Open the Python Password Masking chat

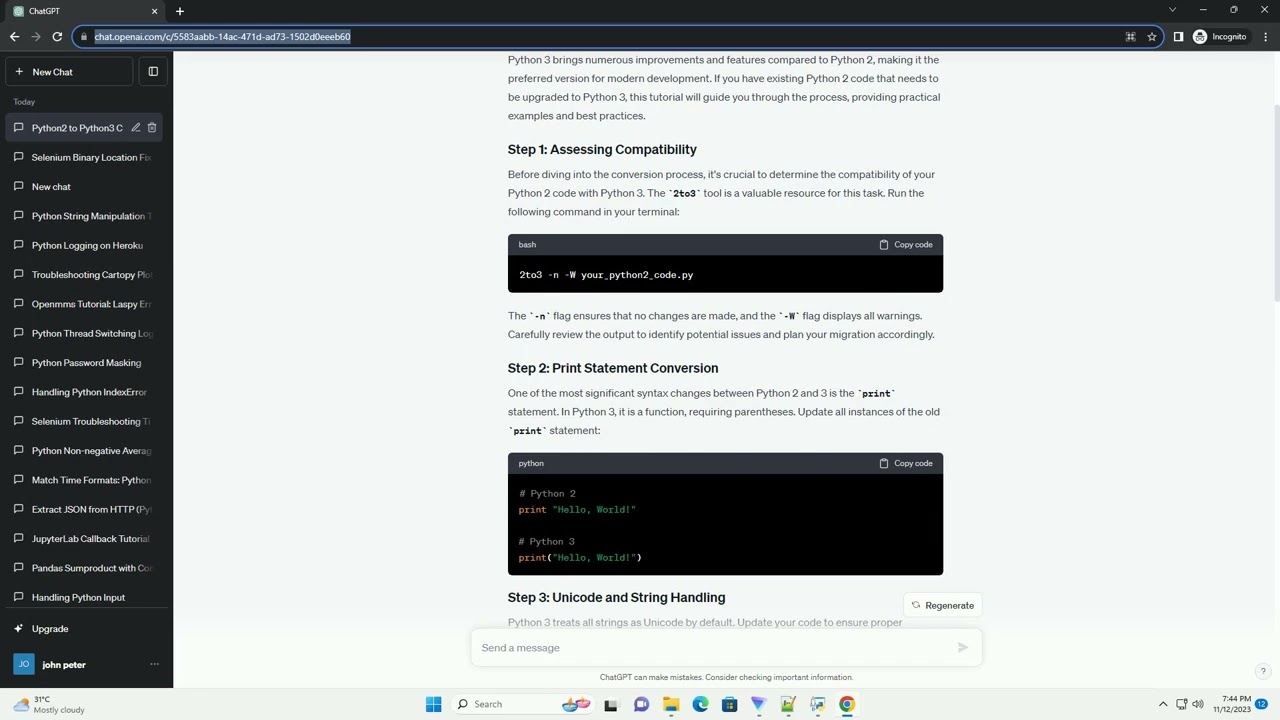point(86,363)
